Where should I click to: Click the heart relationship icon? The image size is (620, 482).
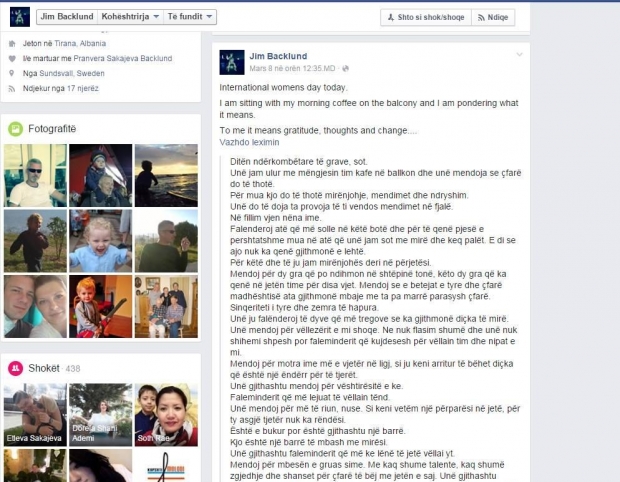(12, 59)
